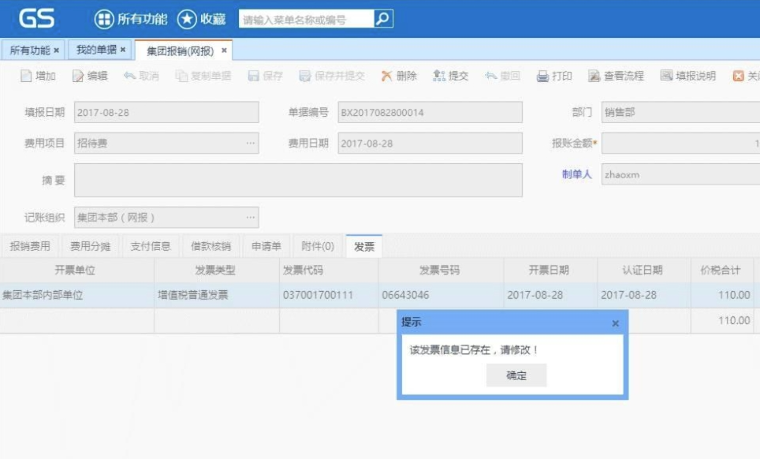Viewport: 760px width, 459px height.
Task: Click the 部门 field showing 销售部
Action: tap(681, 112)
